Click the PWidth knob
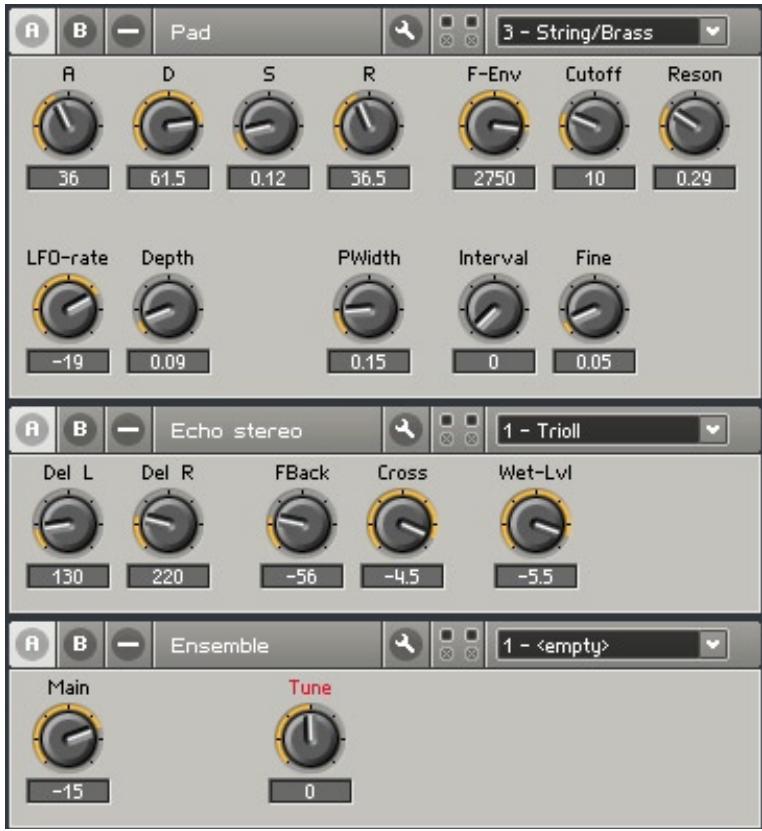The height and width of the screenshot is (831, 762). [x=368, y=308]
